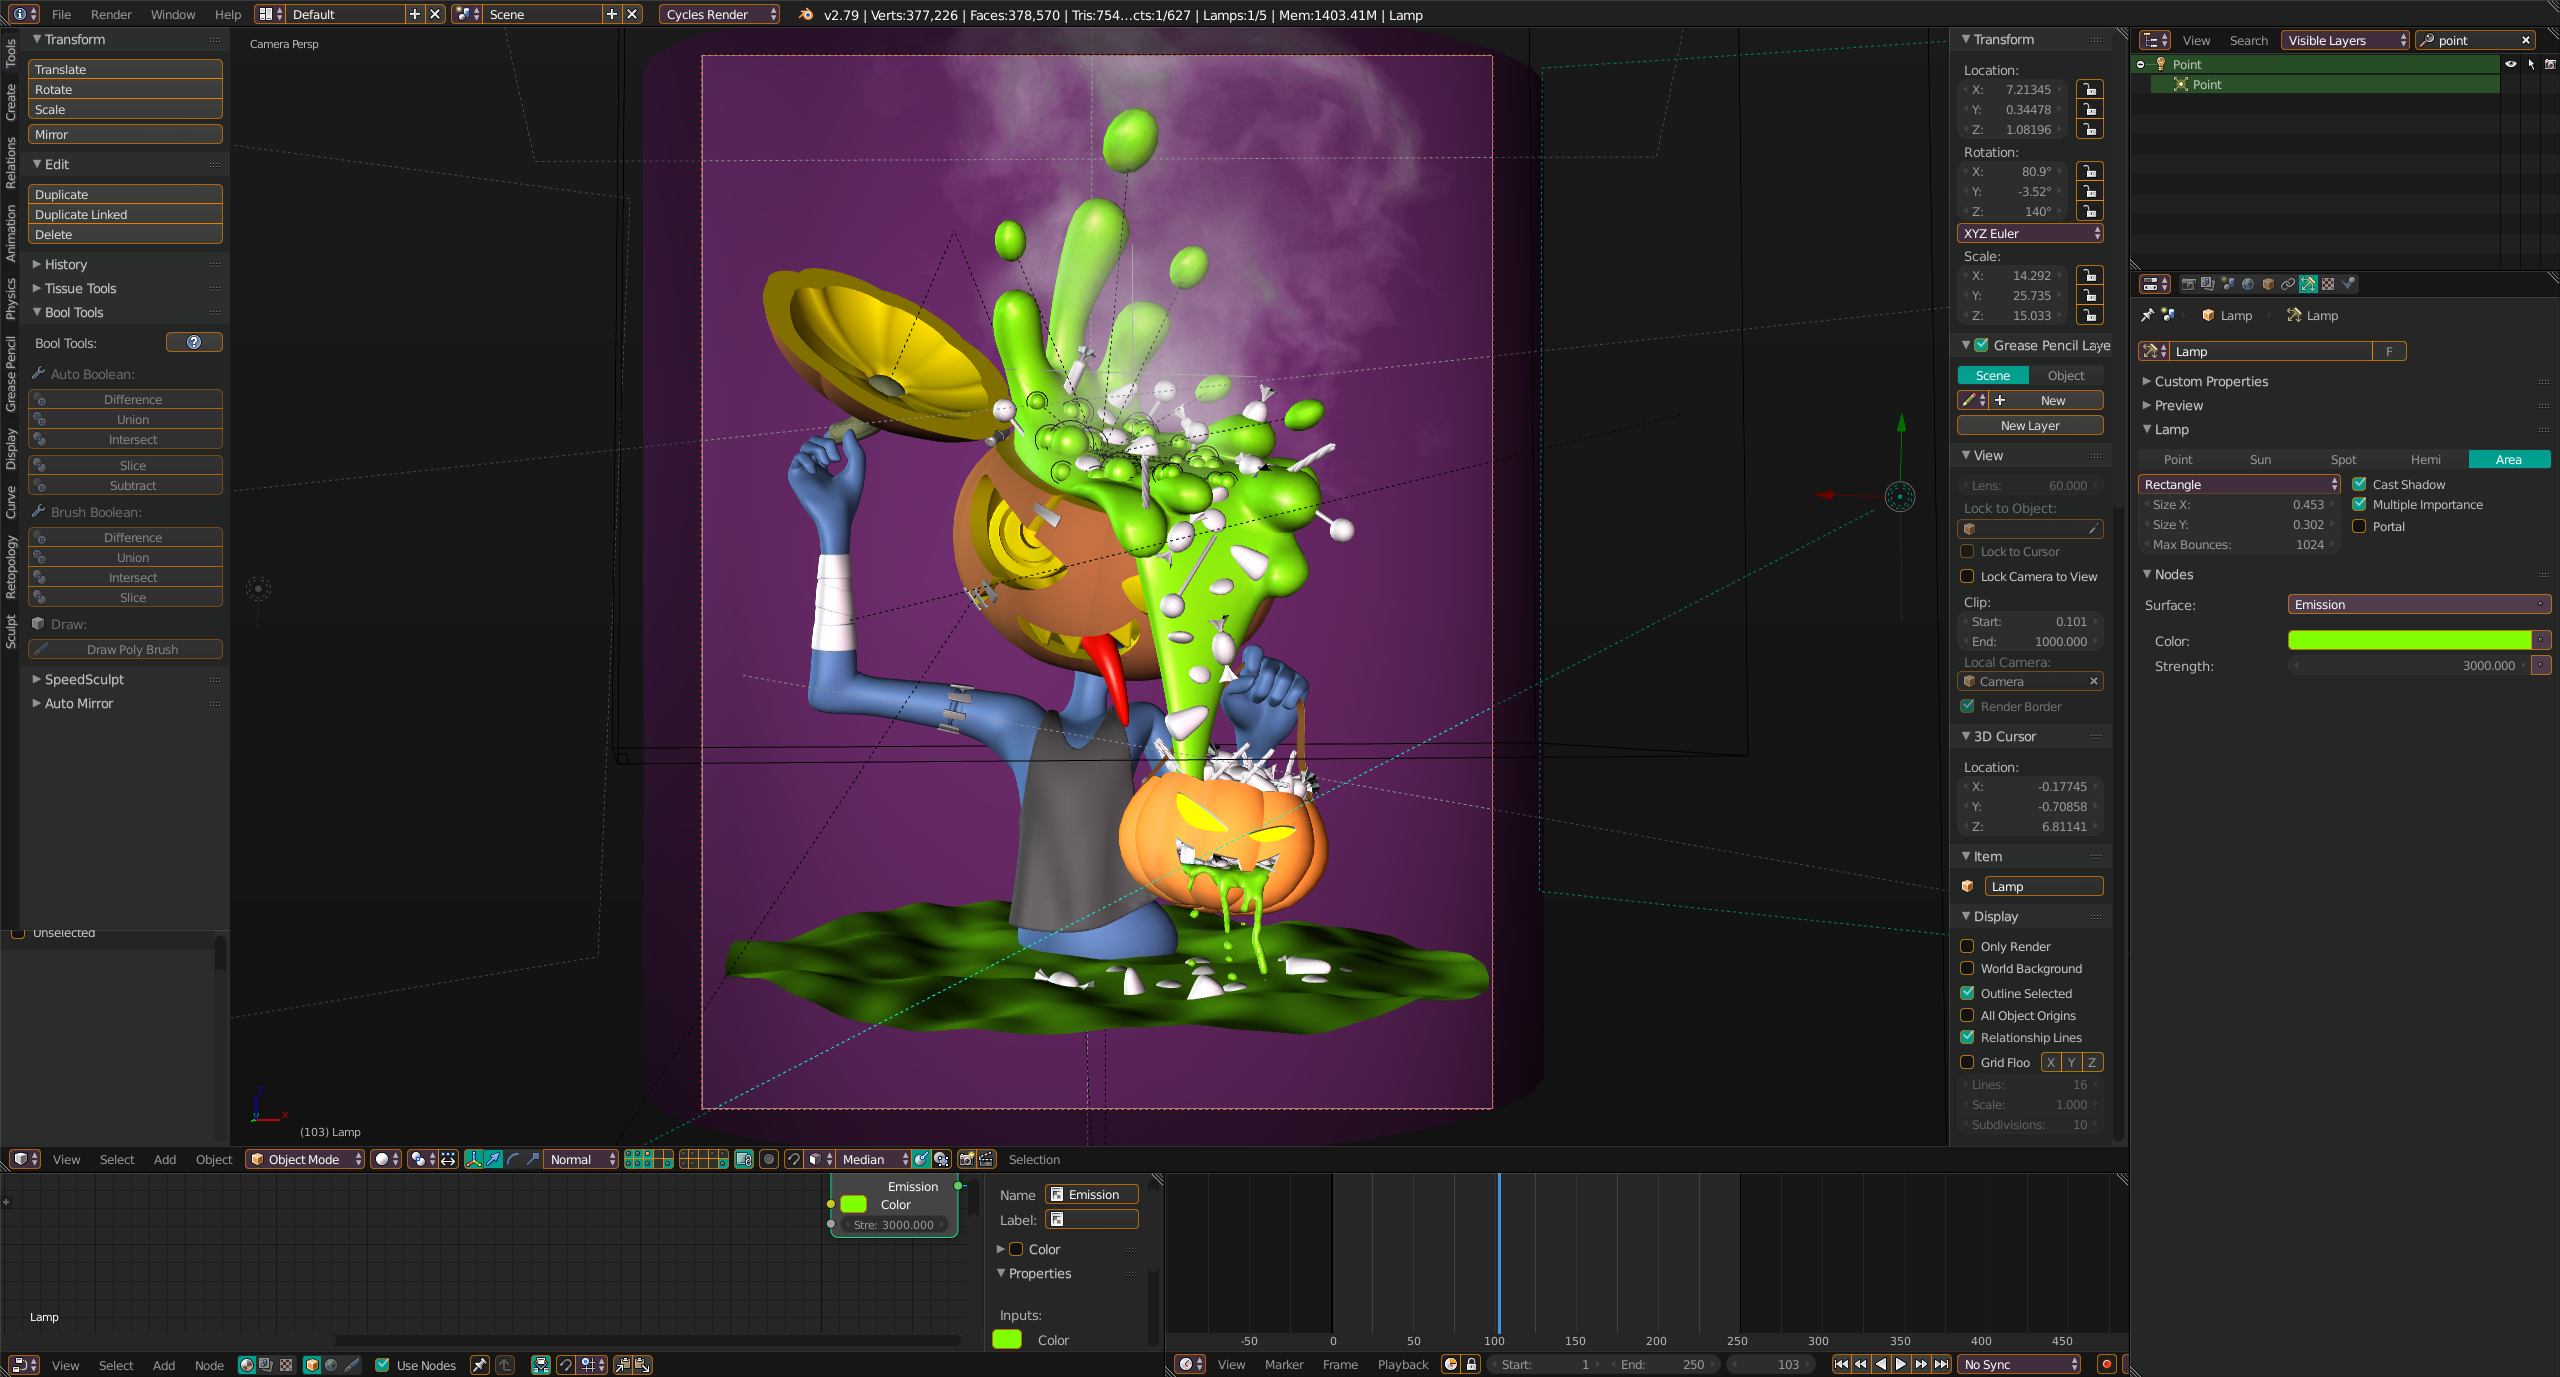The image size is (2560, 1377).
Task: Open the Object constraints chain-link tab
Action: click(x=2288, y=284)
